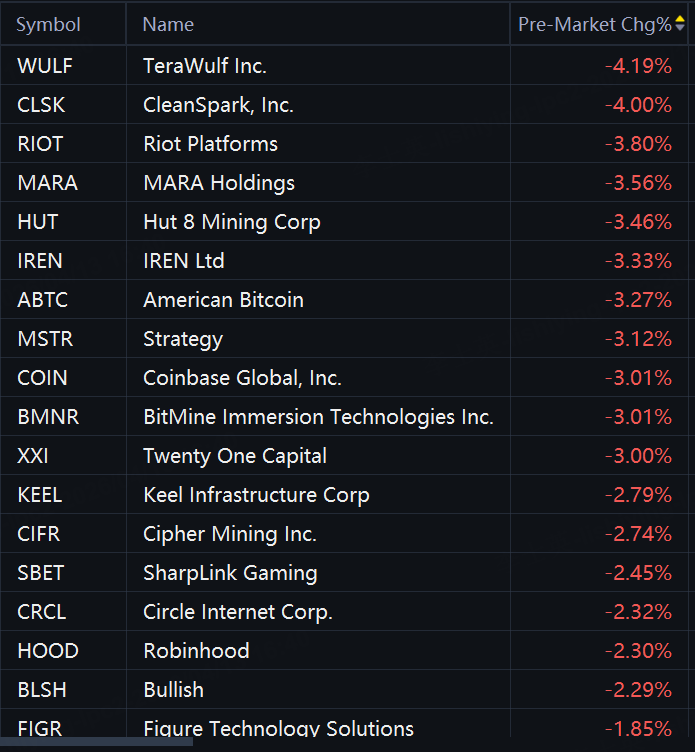Open Circle Internet Corp. entry
695x752 pixels.
click(238, 612)
